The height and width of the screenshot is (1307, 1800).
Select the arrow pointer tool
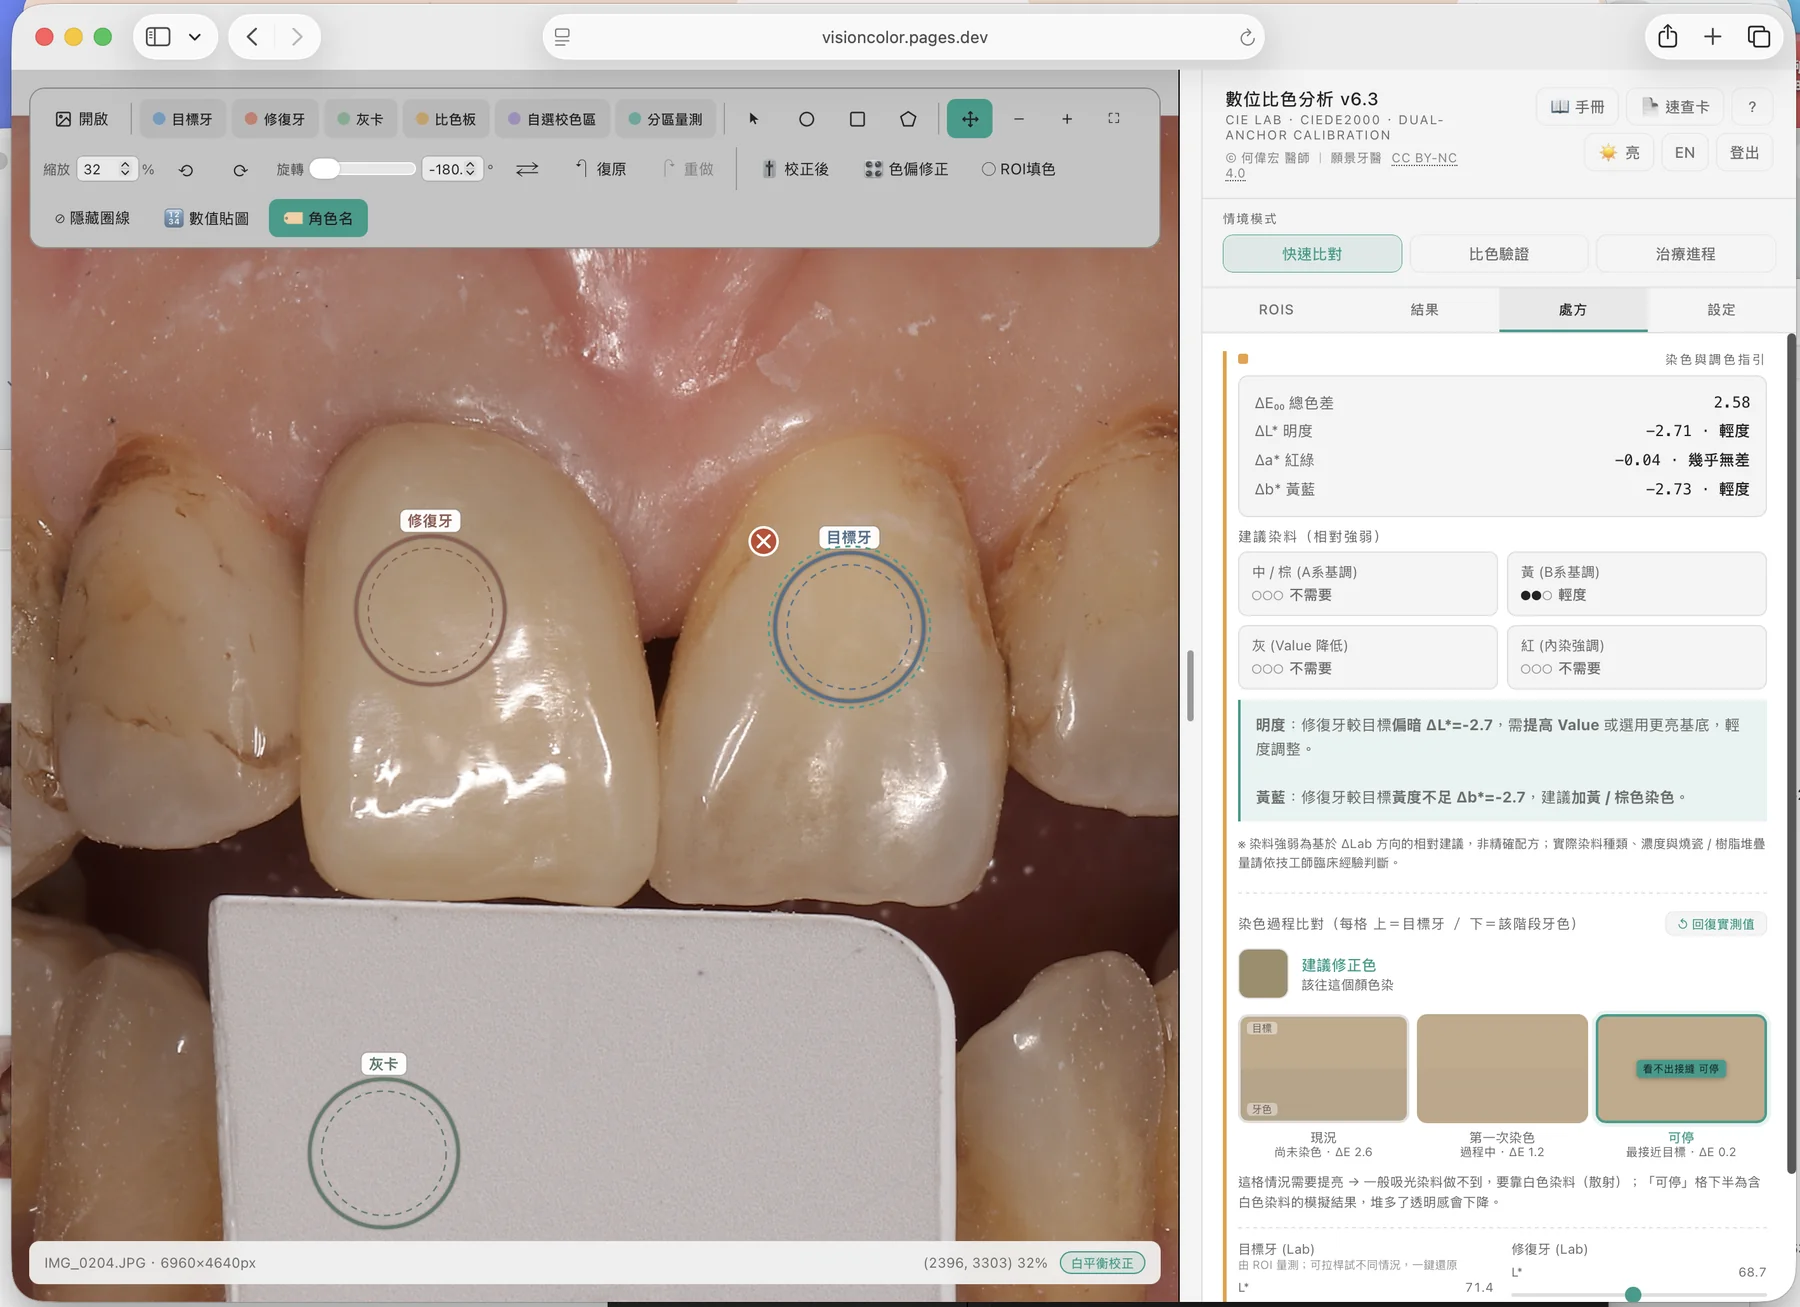click(x=754, y=119)
